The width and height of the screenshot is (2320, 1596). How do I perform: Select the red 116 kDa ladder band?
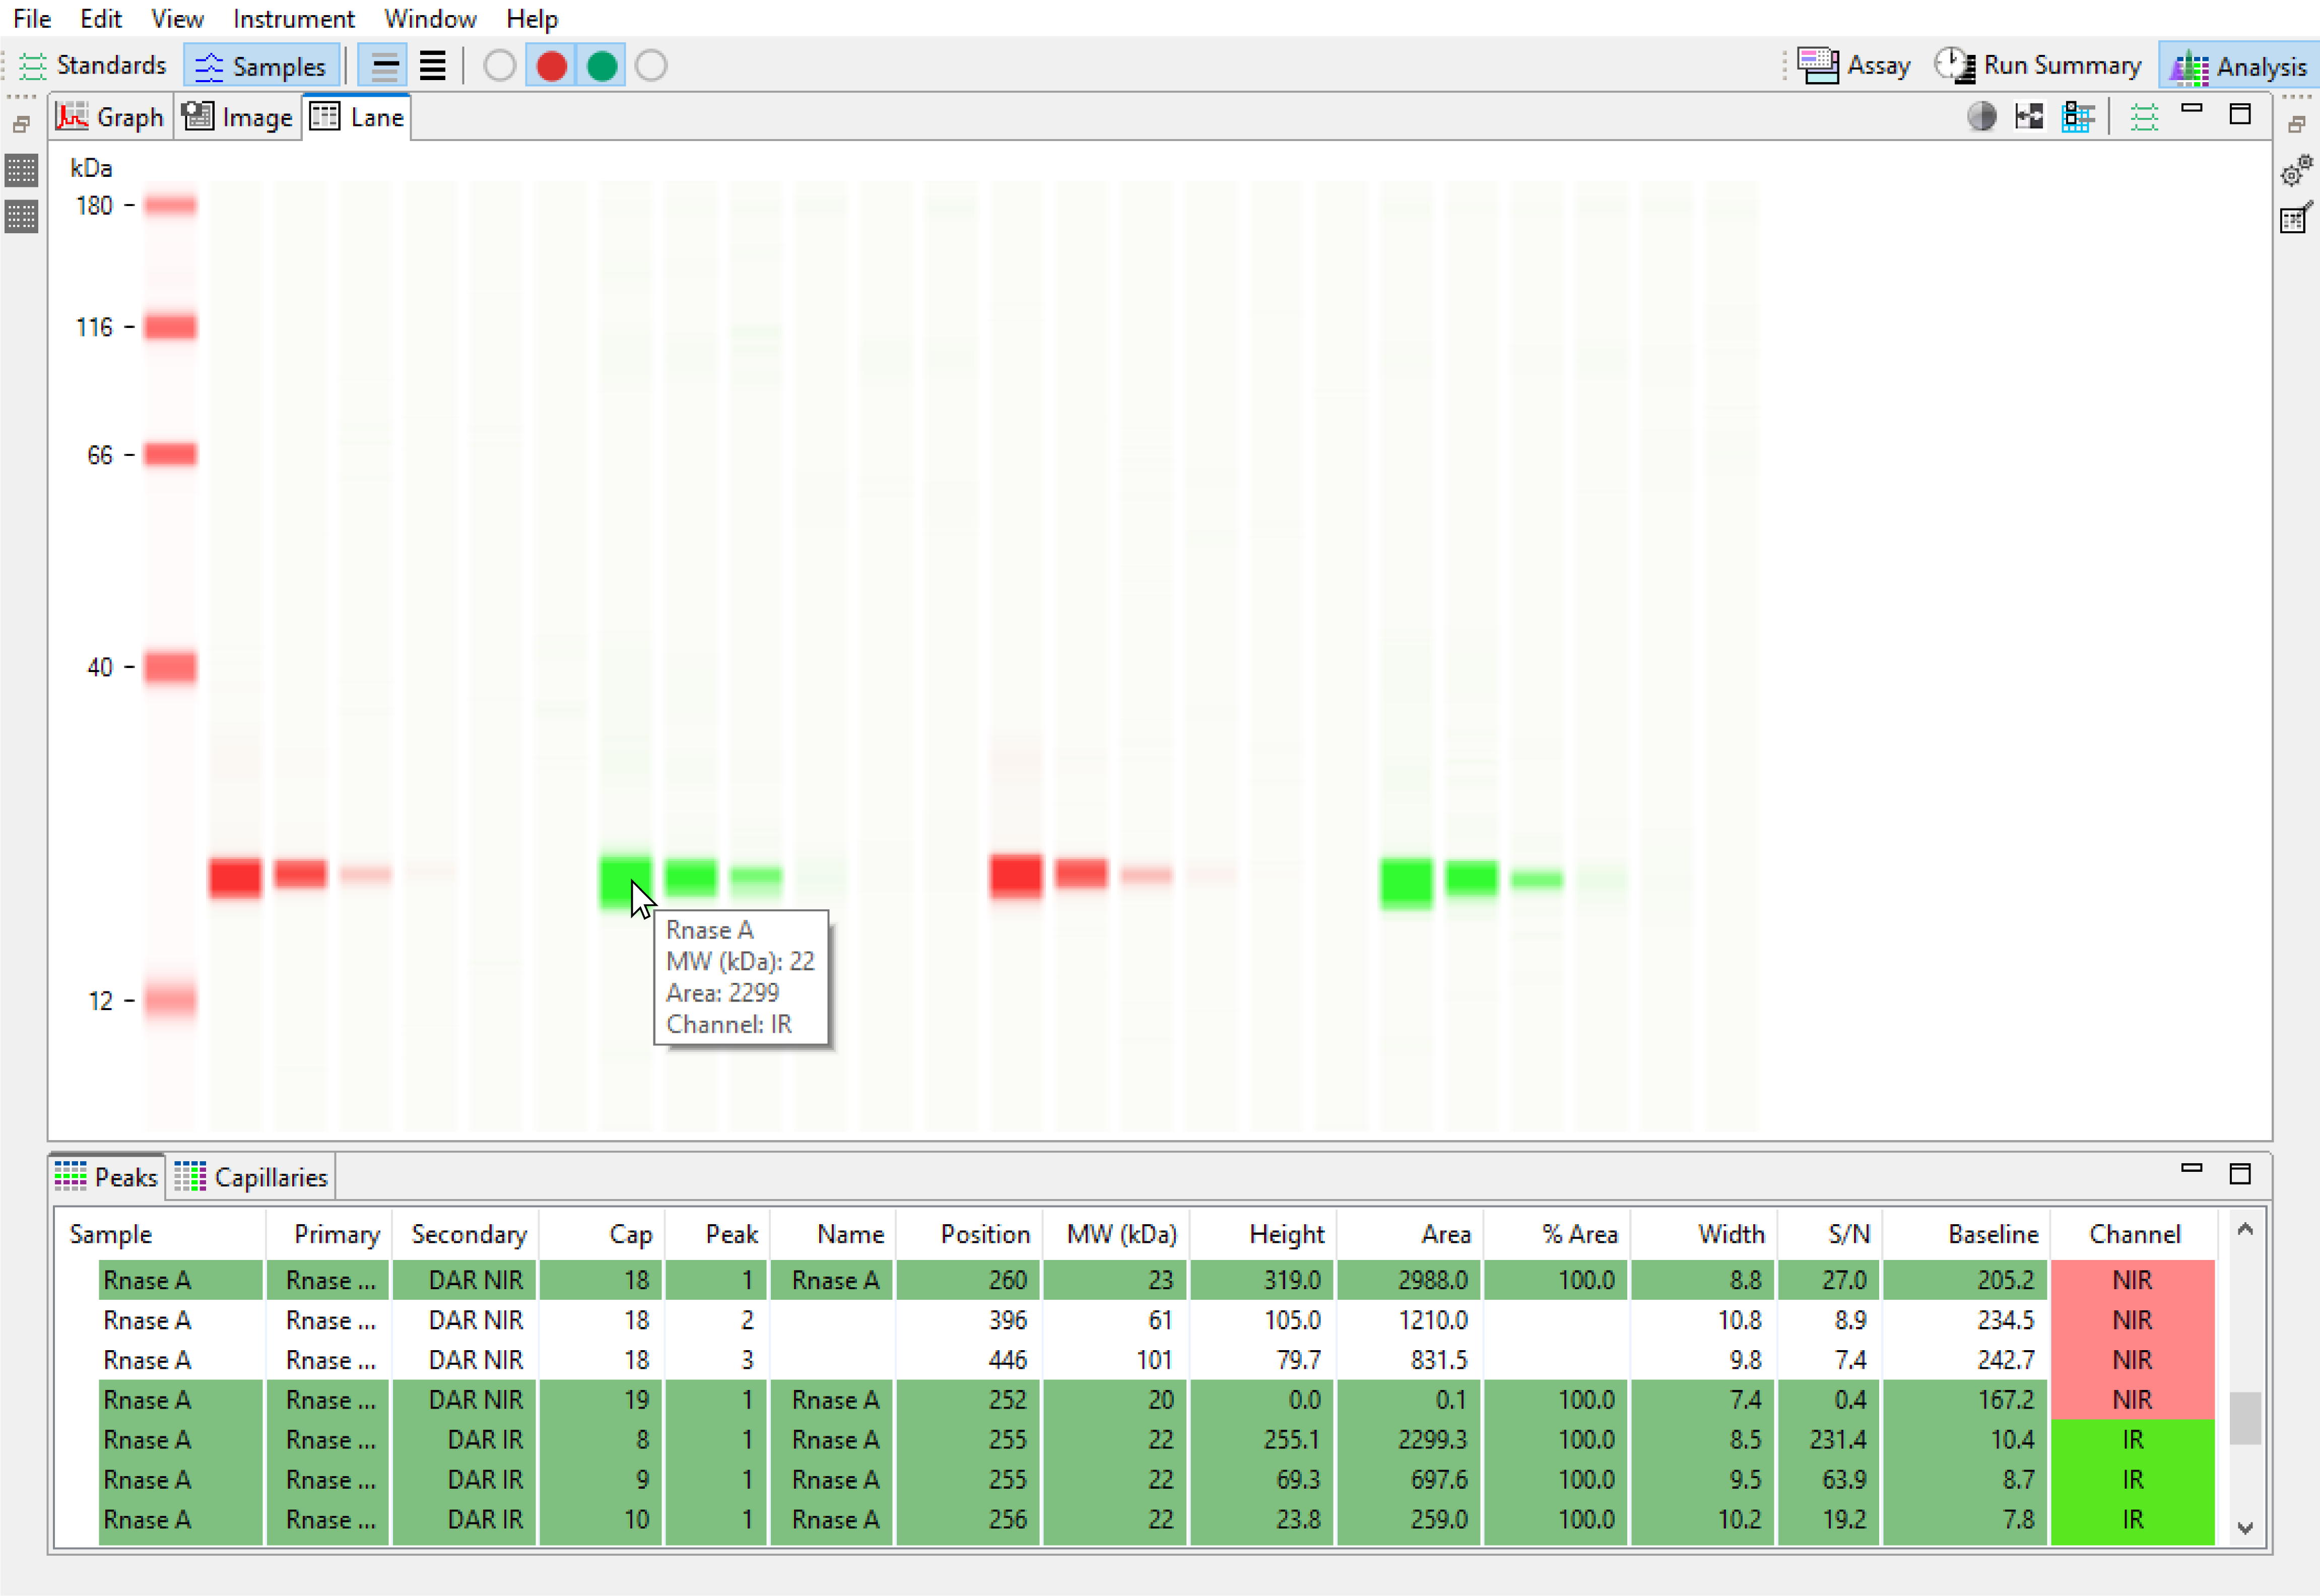pyautogui.click(x=170, y=327)
